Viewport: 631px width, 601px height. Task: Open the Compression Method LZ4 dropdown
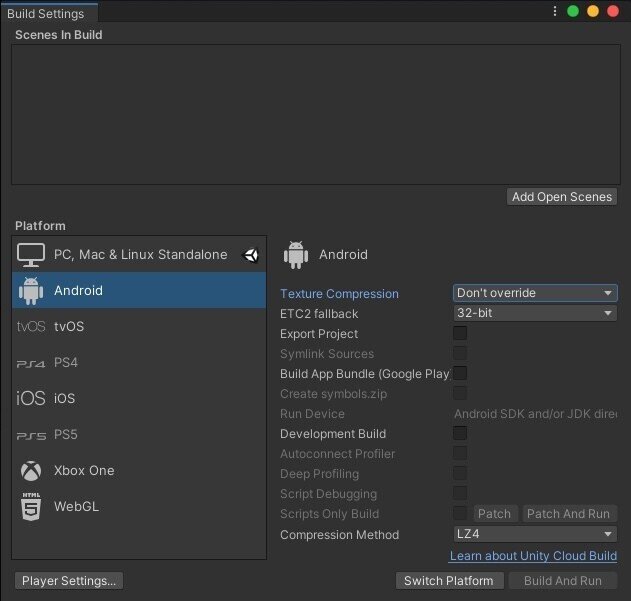535,534
